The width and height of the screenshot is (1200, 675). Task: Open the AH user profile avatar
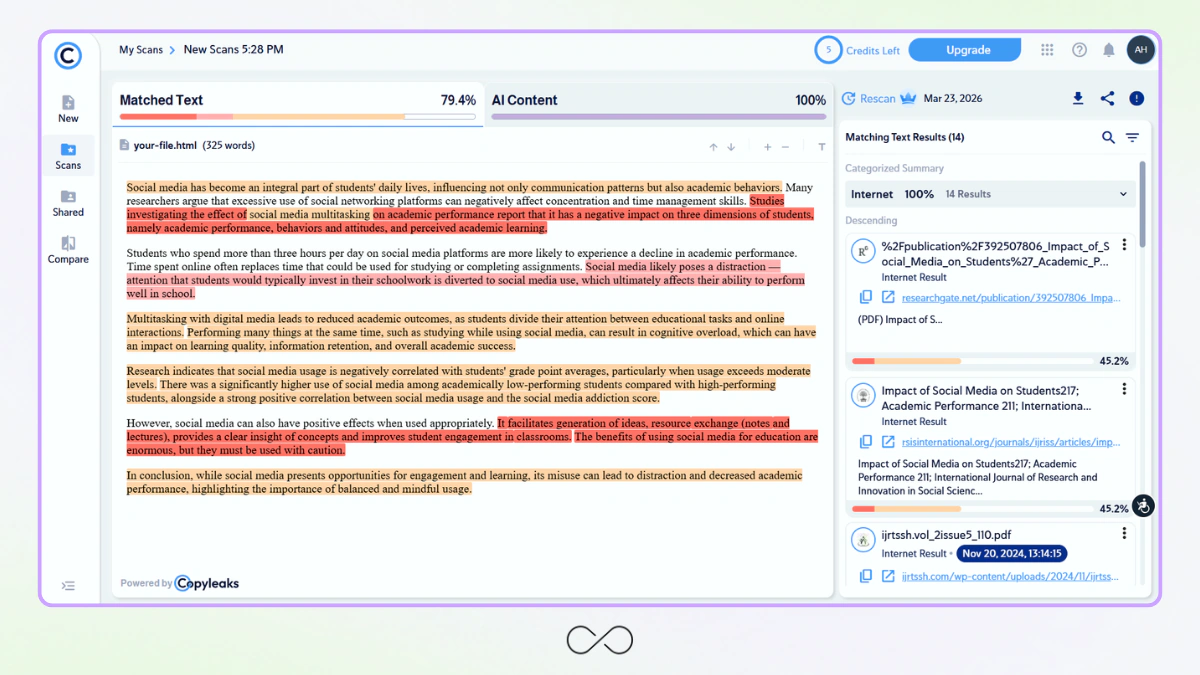1141,50
